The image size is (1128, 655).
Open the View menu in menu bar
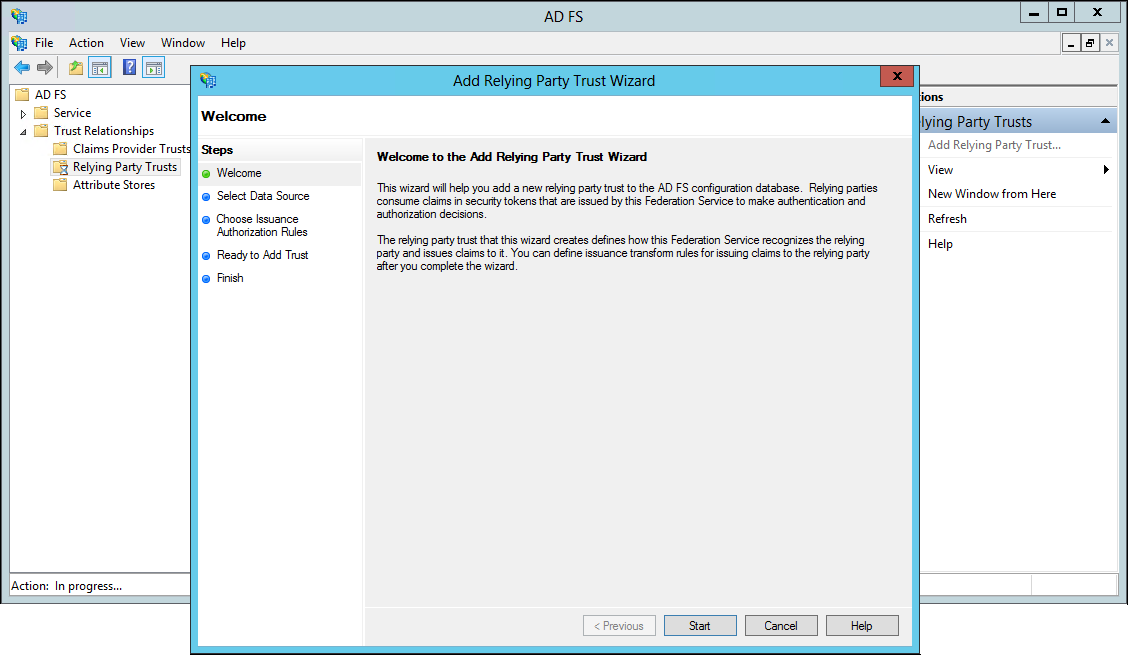coord(132,43)
